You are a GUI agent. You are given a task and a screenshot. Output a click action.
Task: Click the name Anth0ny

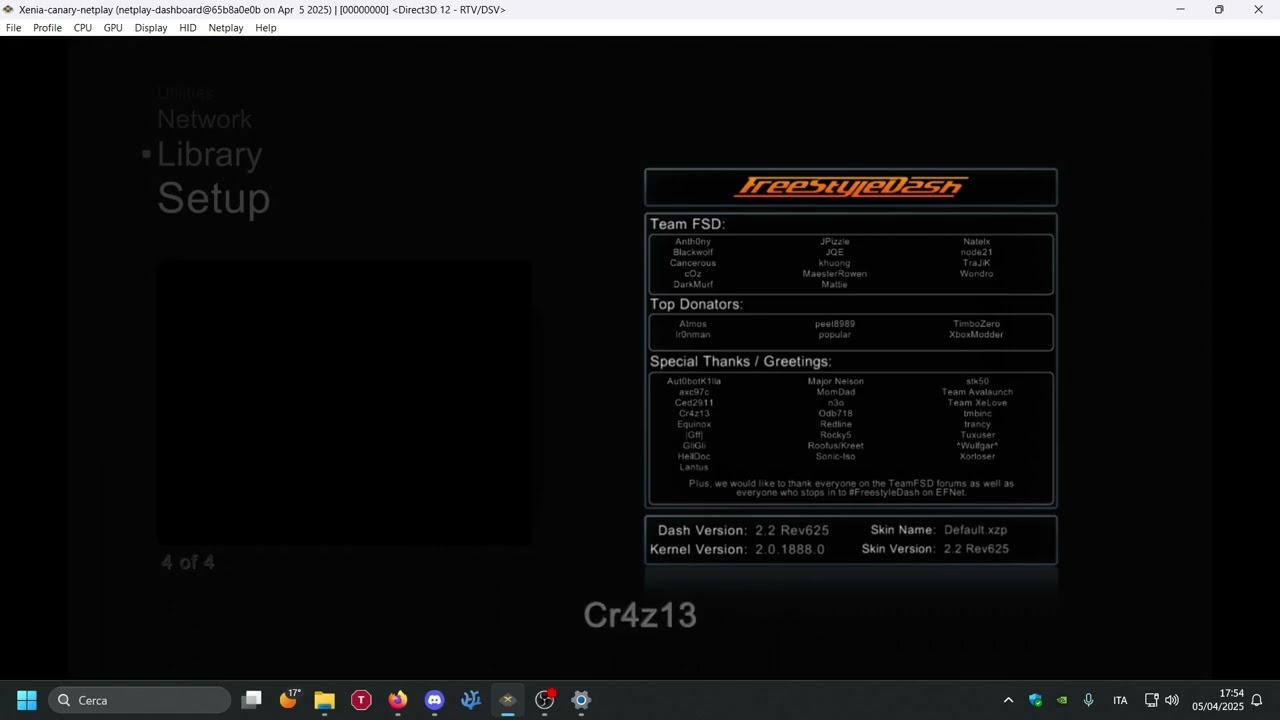693,242
